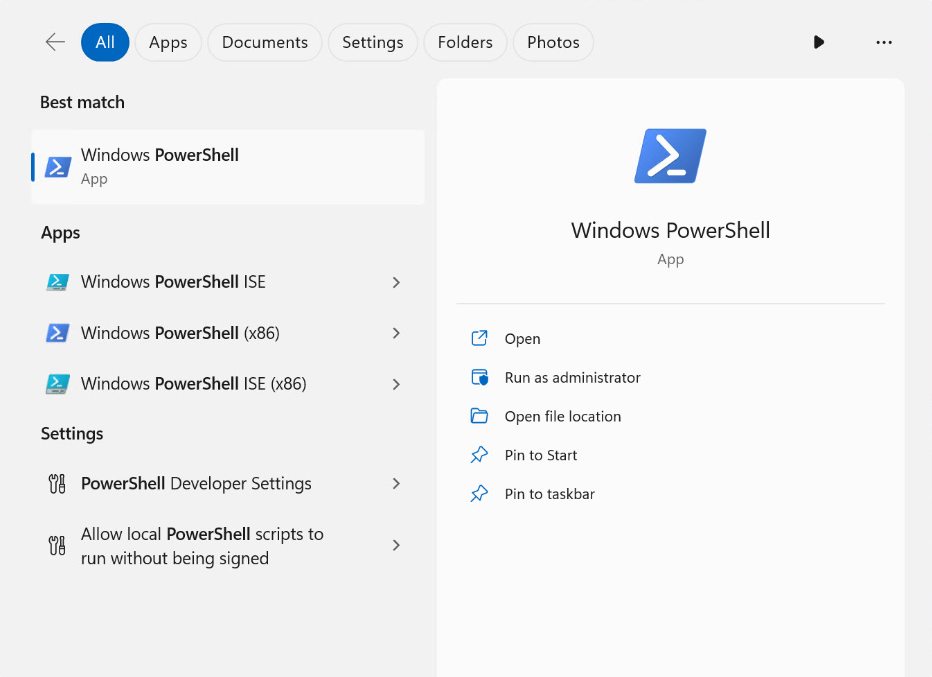Select Open file location

coord(563,416)
